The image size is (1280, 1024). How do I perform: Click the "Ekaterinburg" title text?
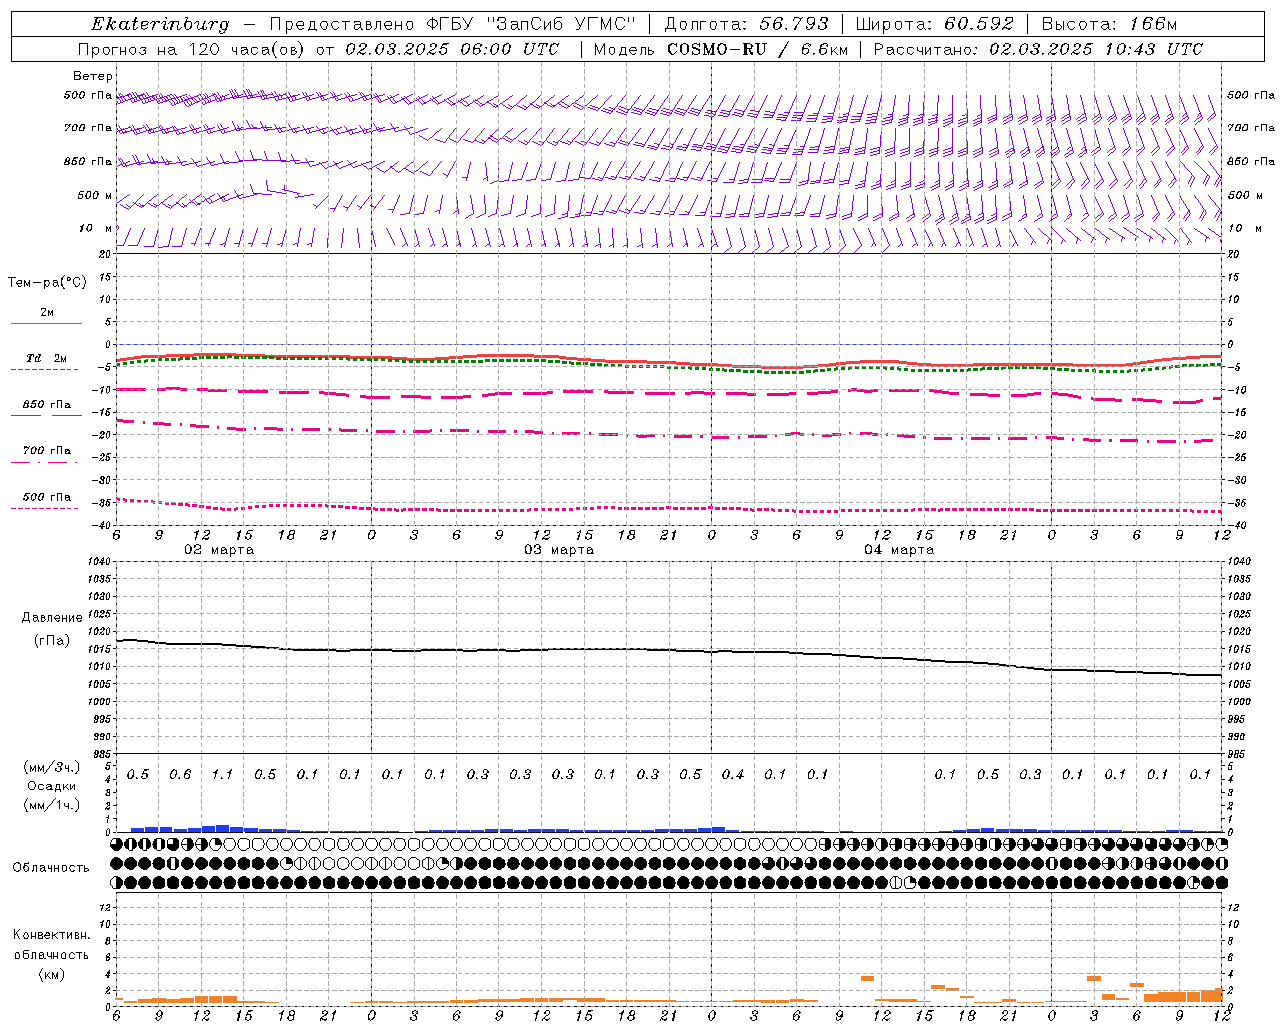[x=159, y=25]
